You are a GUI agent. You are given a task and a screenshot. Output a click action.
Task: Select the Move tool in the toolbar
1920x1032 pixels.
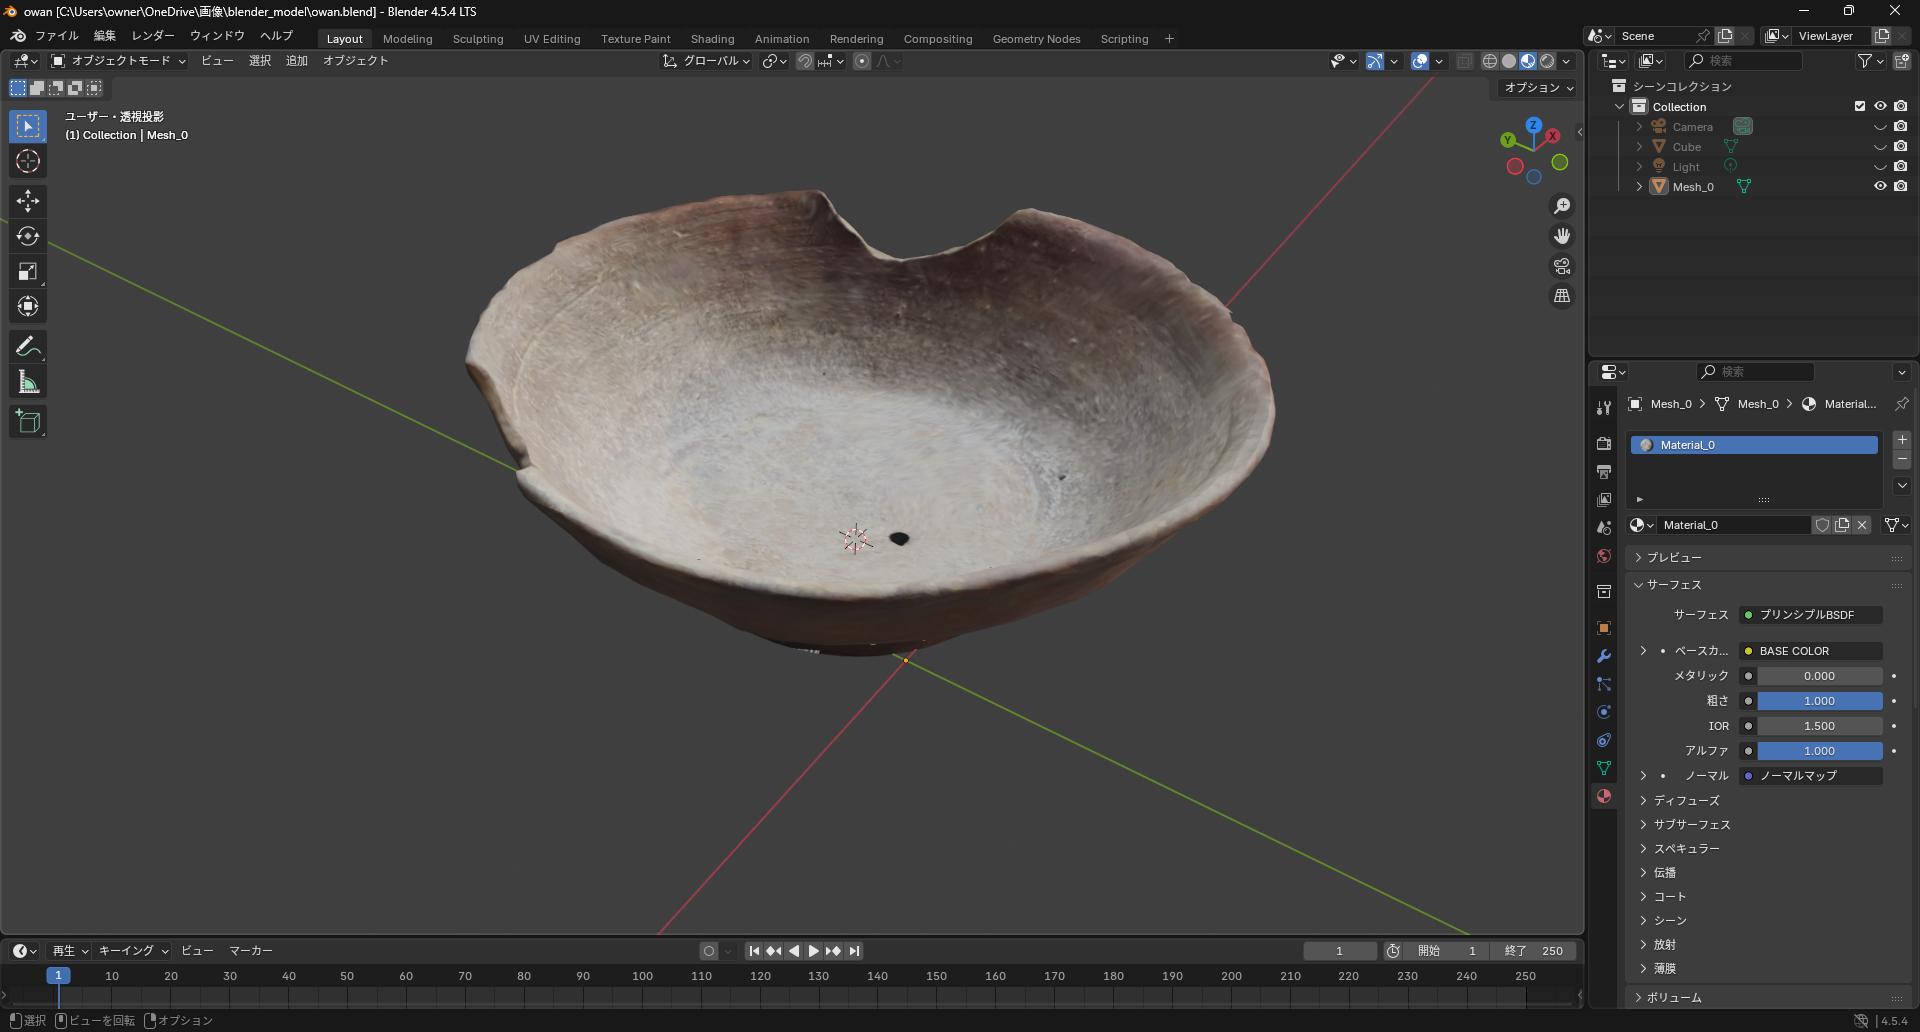[28, 201]
